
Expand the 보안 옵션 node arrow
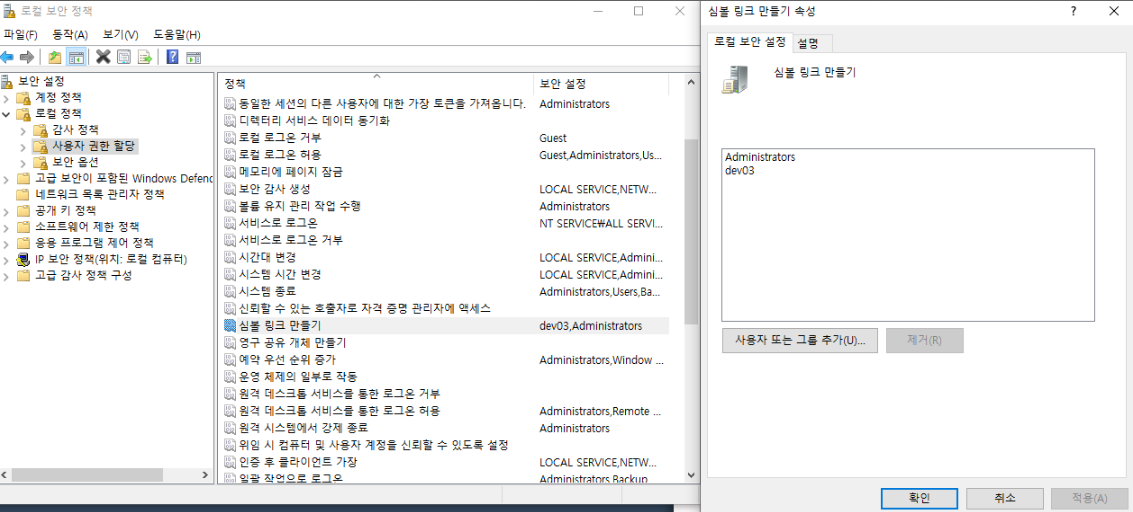[23, 162]
